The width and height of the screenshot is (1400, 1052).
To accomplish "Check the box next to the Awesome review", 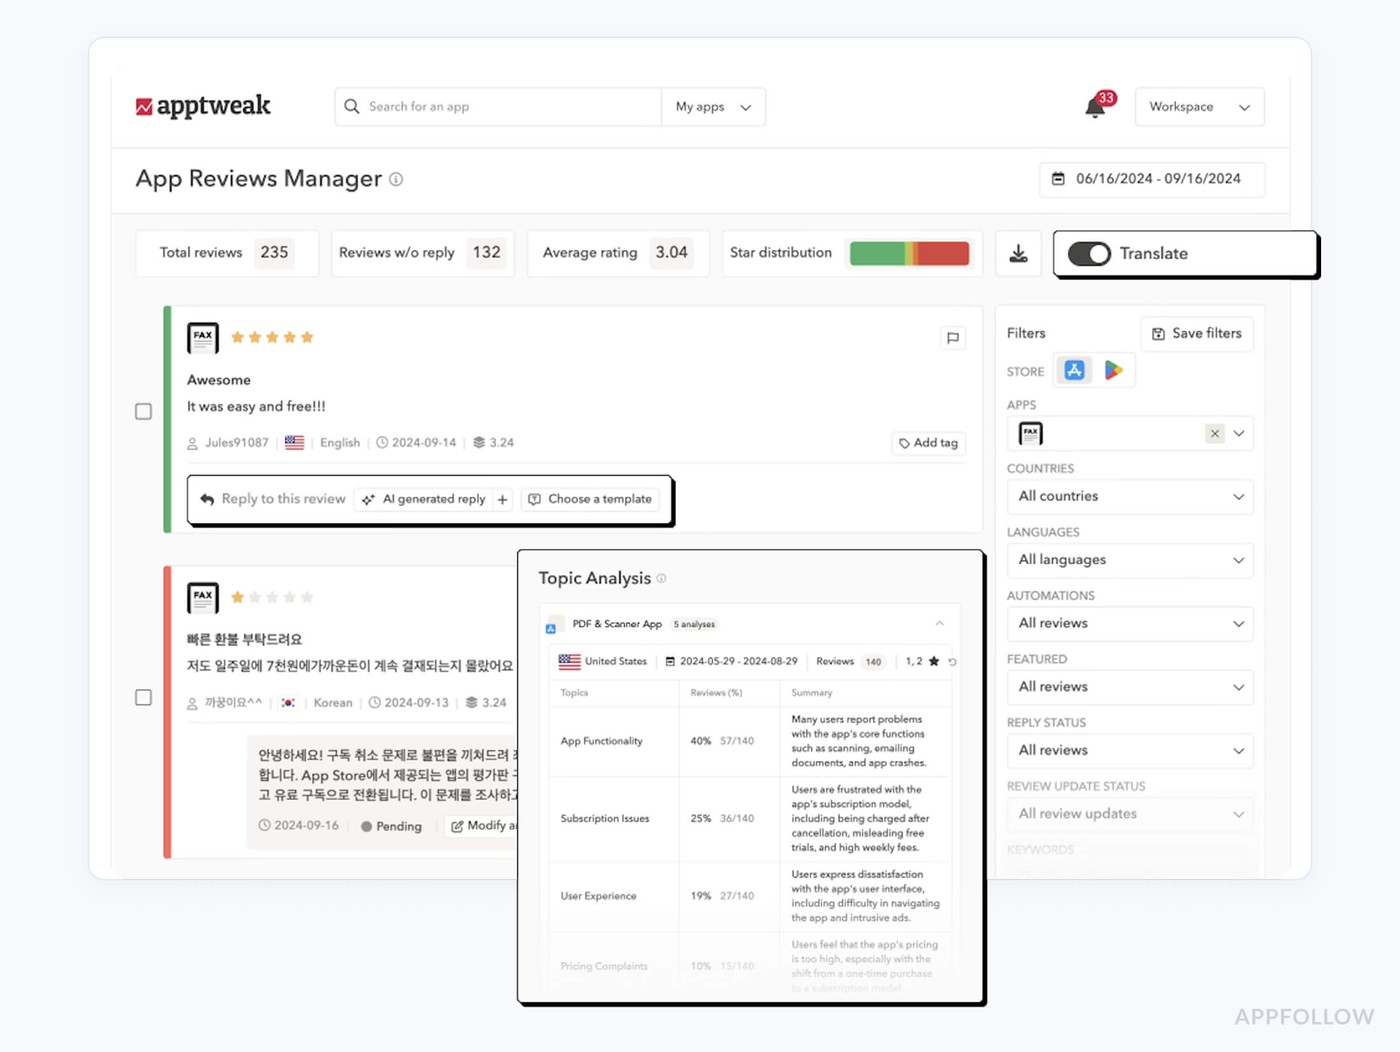I will click(143, 411).
